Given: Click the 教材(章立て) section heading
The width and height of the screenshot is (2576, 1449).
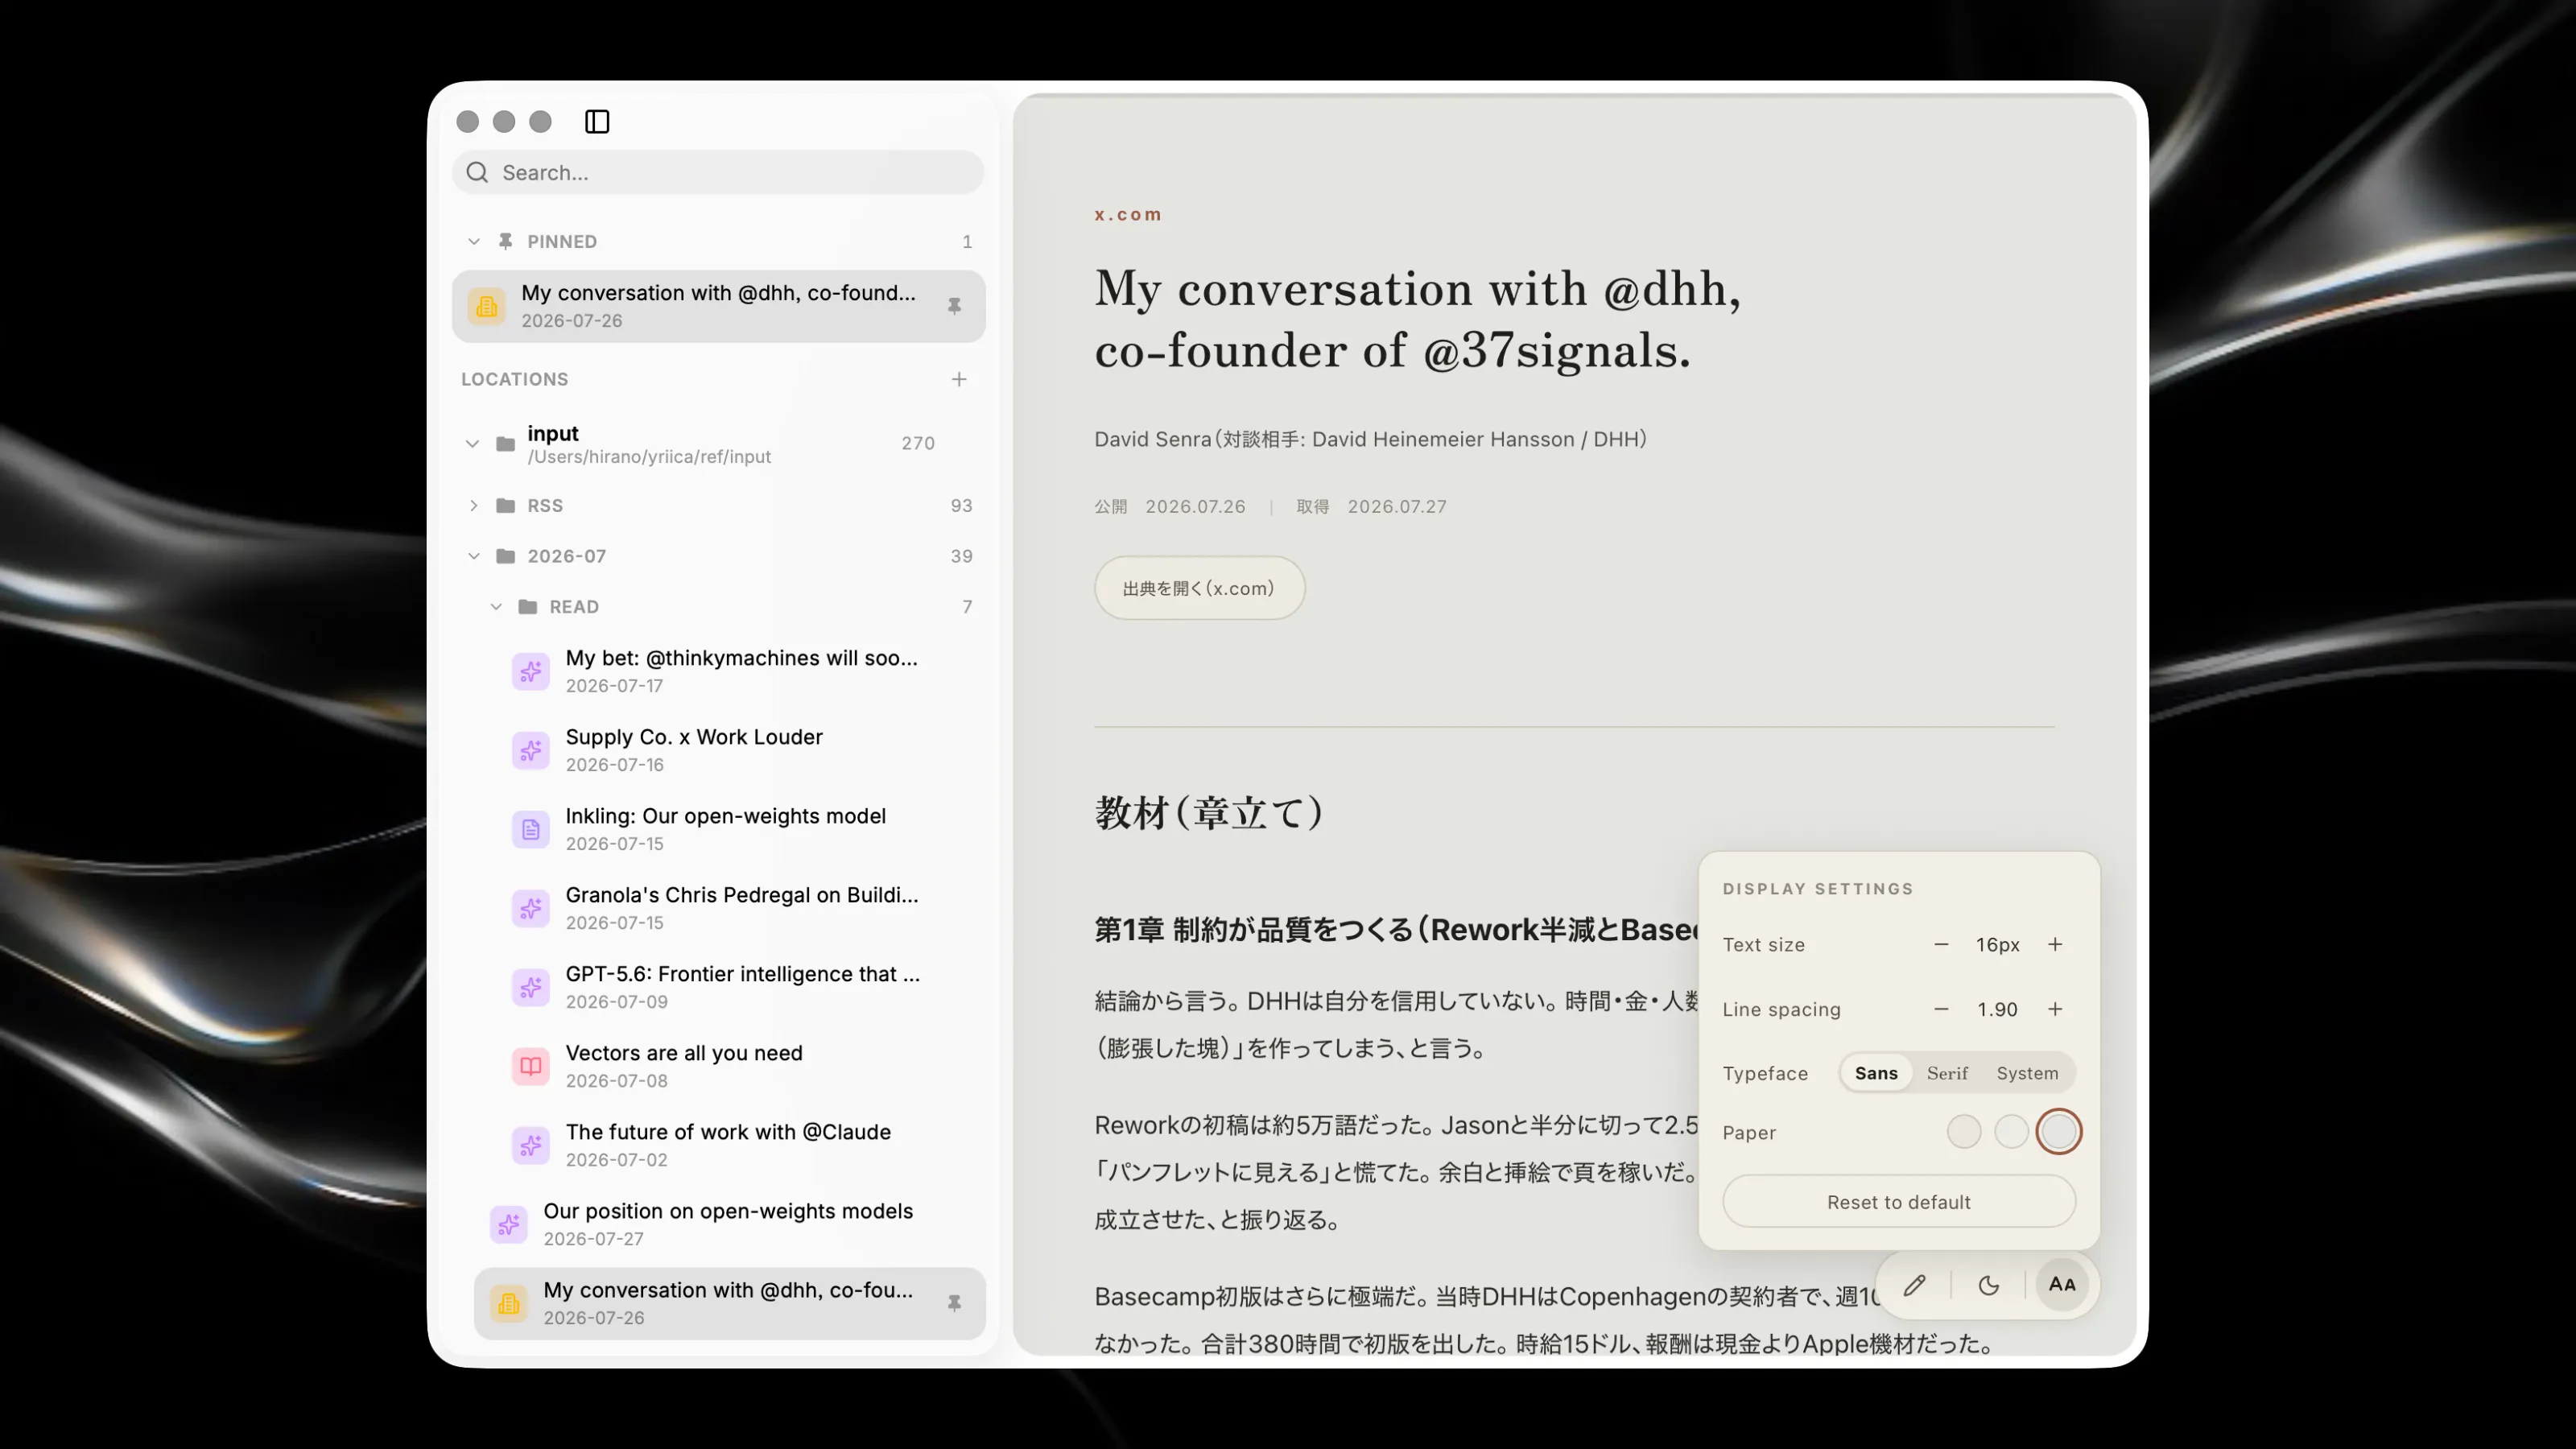Looking at the screenshot, I should [1208, 812].
